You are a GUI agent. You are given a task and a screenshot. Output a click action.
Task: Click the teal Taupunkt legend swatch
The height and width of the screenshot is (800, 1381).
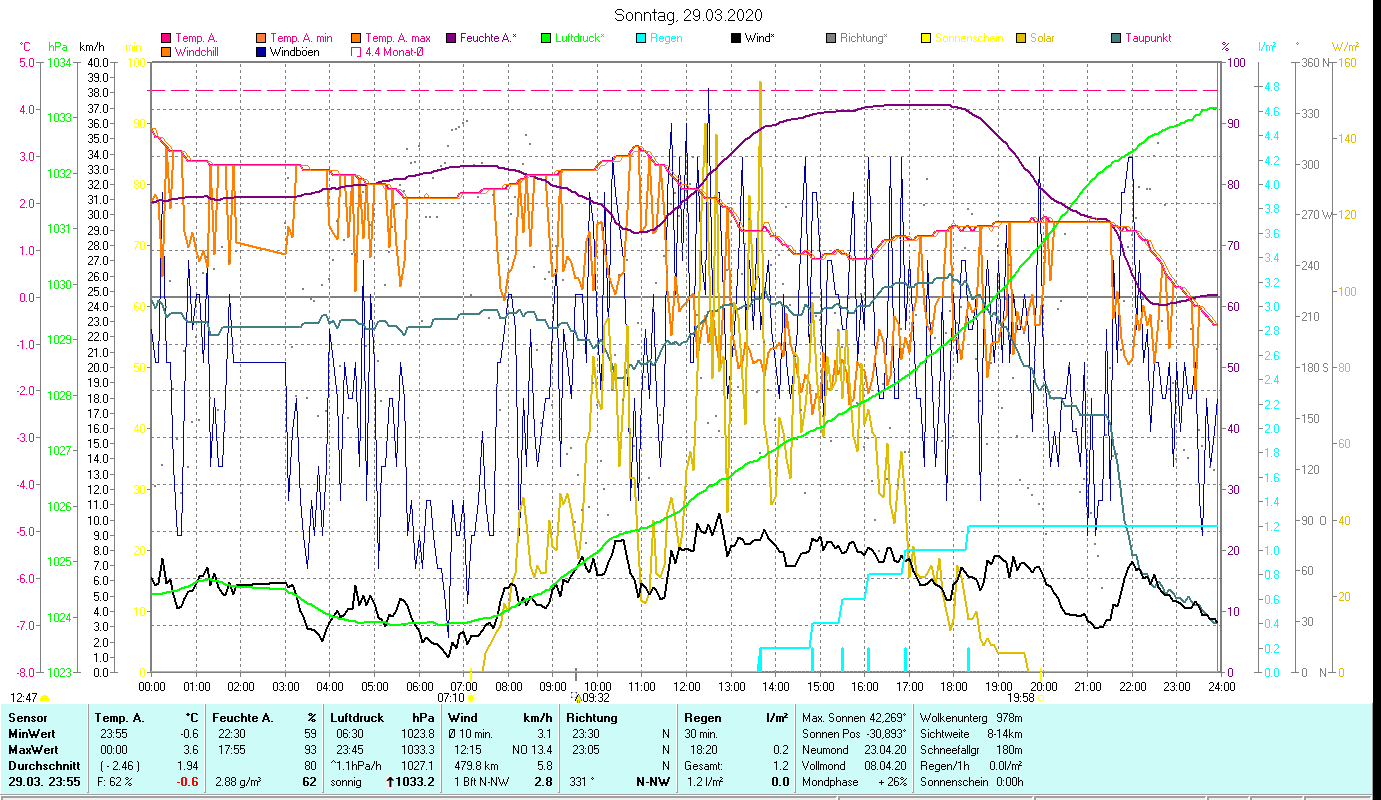point(1116,38)
